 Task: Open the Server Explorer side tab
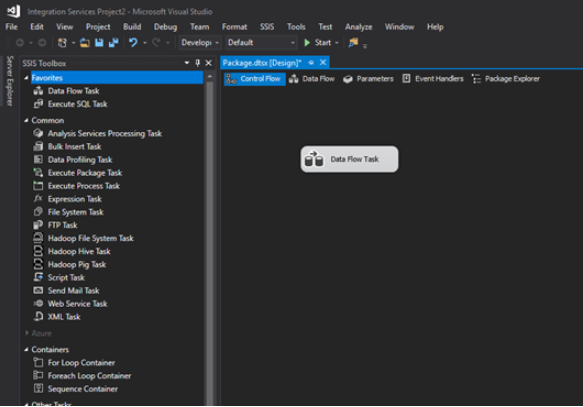[10, 81]
